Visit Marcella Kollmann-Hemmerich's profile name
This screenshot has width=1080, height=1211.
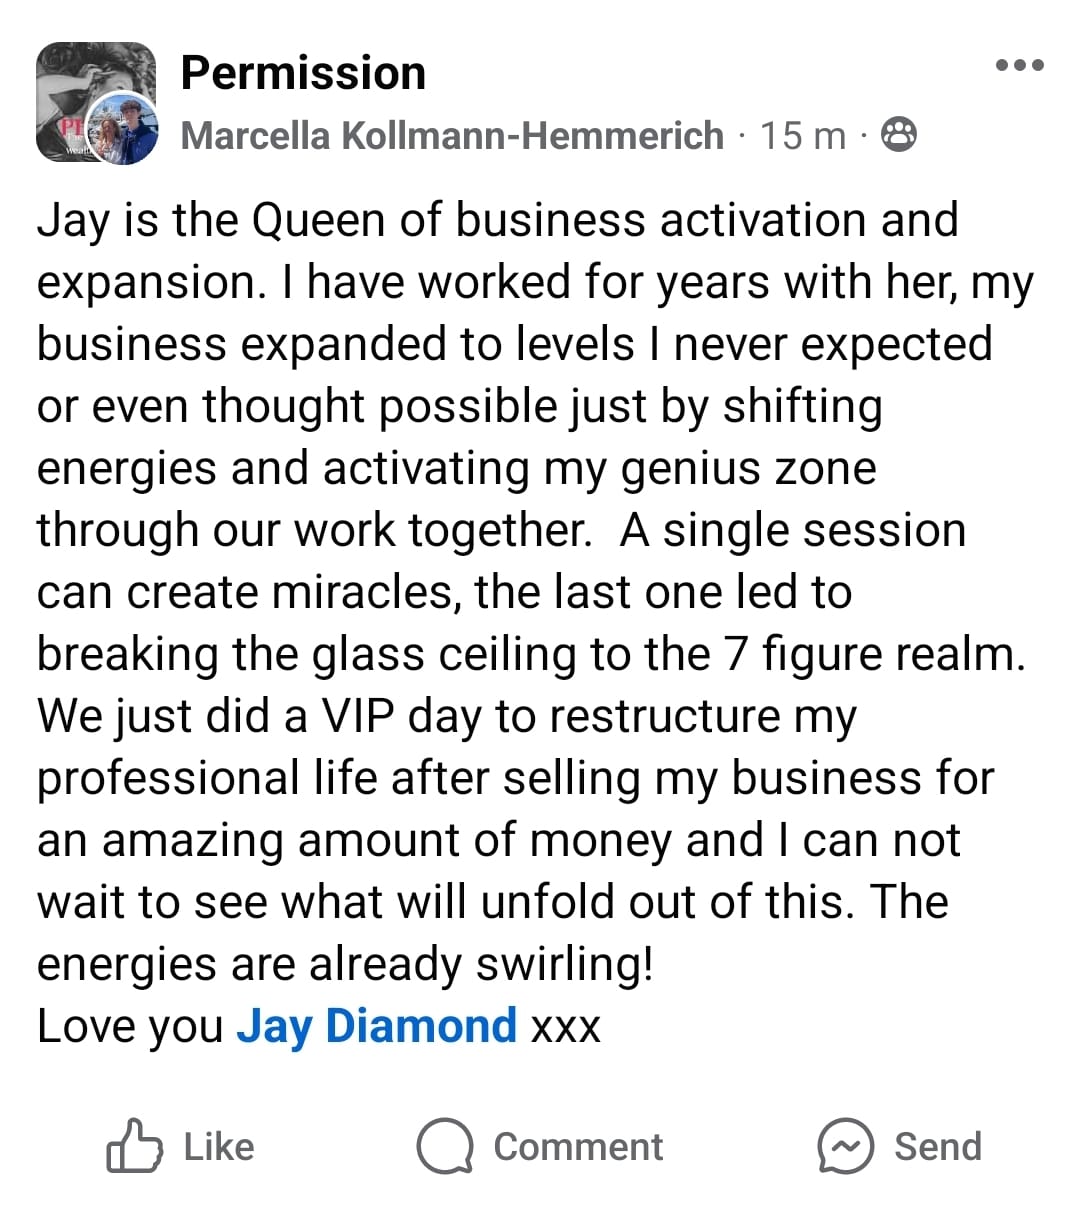[x=452, y=135]
